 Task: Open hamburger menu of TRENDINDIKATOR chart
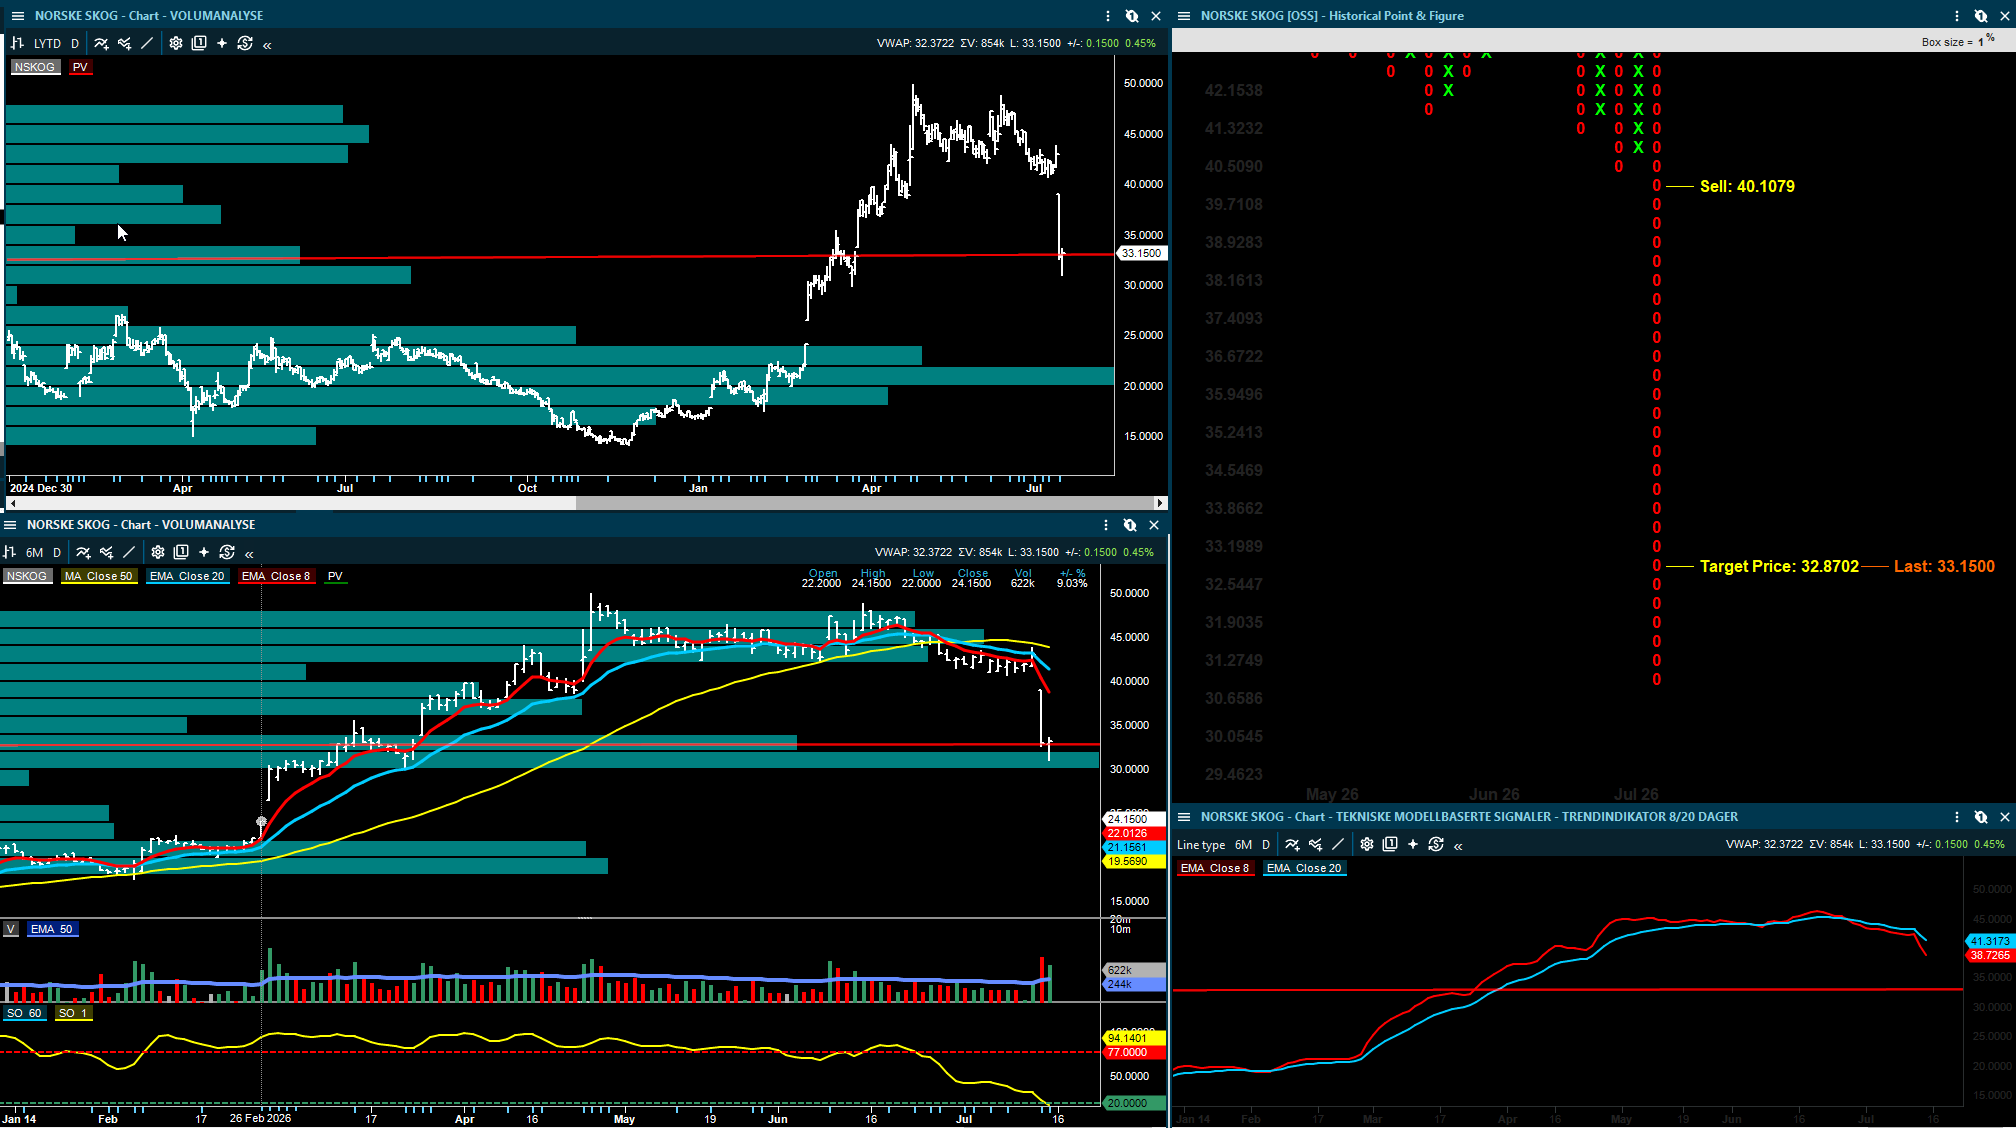point(1184,817)
